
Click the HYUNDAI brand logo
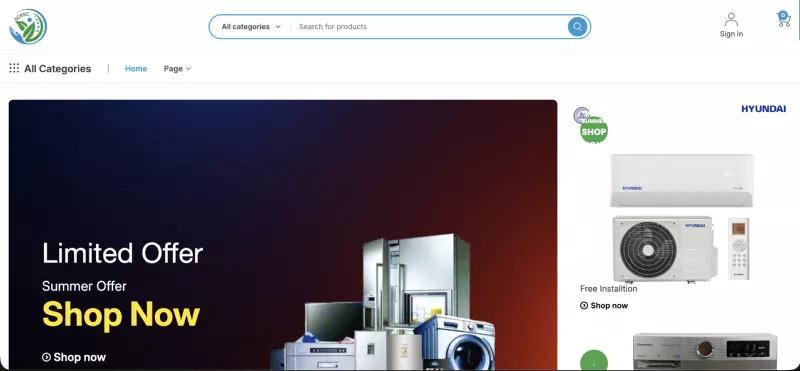(x=763, y=109)
